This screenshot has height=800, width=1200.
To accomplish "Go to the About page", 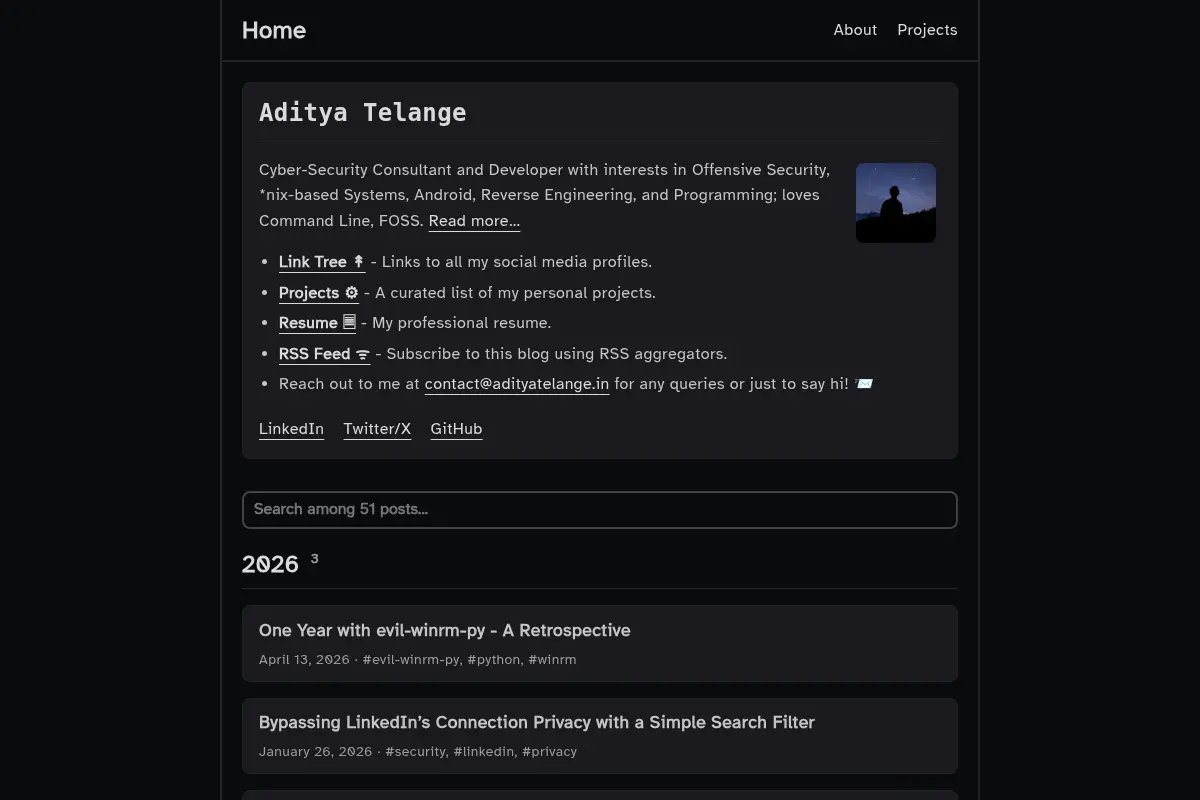I will coord(855,30).
